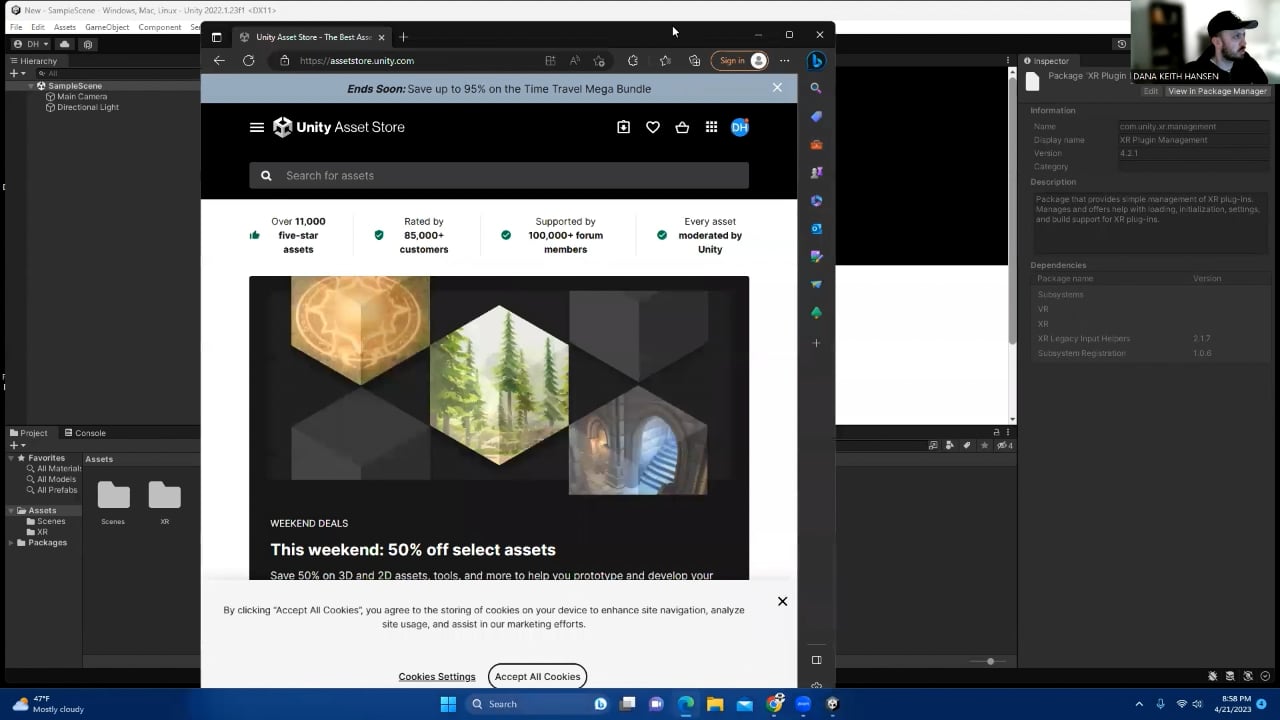
Task: Open the Hierarchy create plus dropdown
Action: [16, 73]
